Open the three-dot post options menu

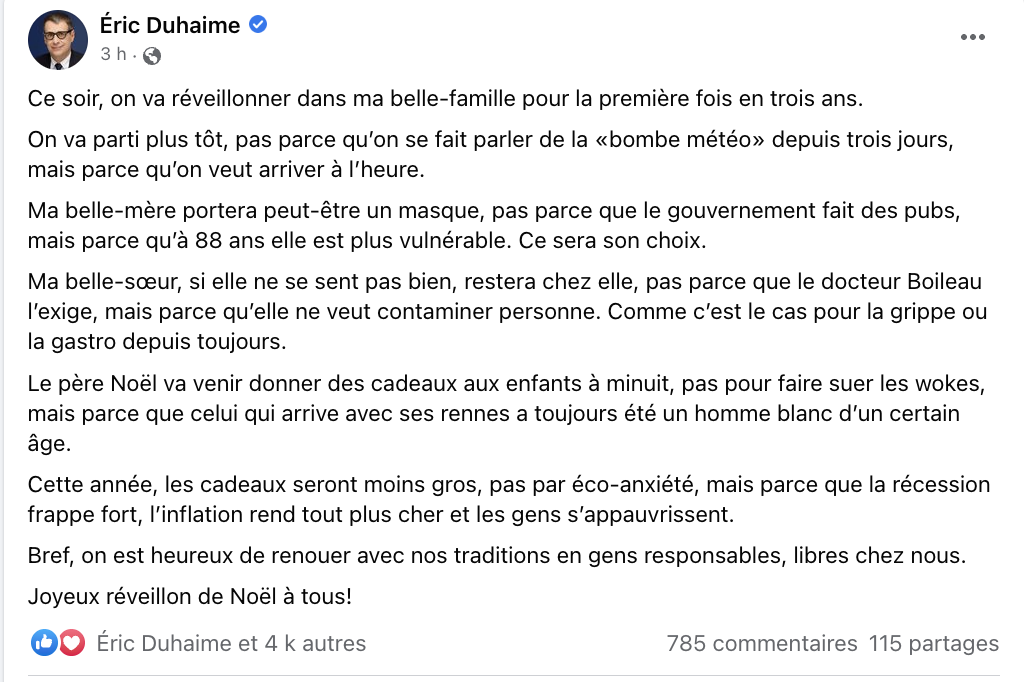click(972, 37)
